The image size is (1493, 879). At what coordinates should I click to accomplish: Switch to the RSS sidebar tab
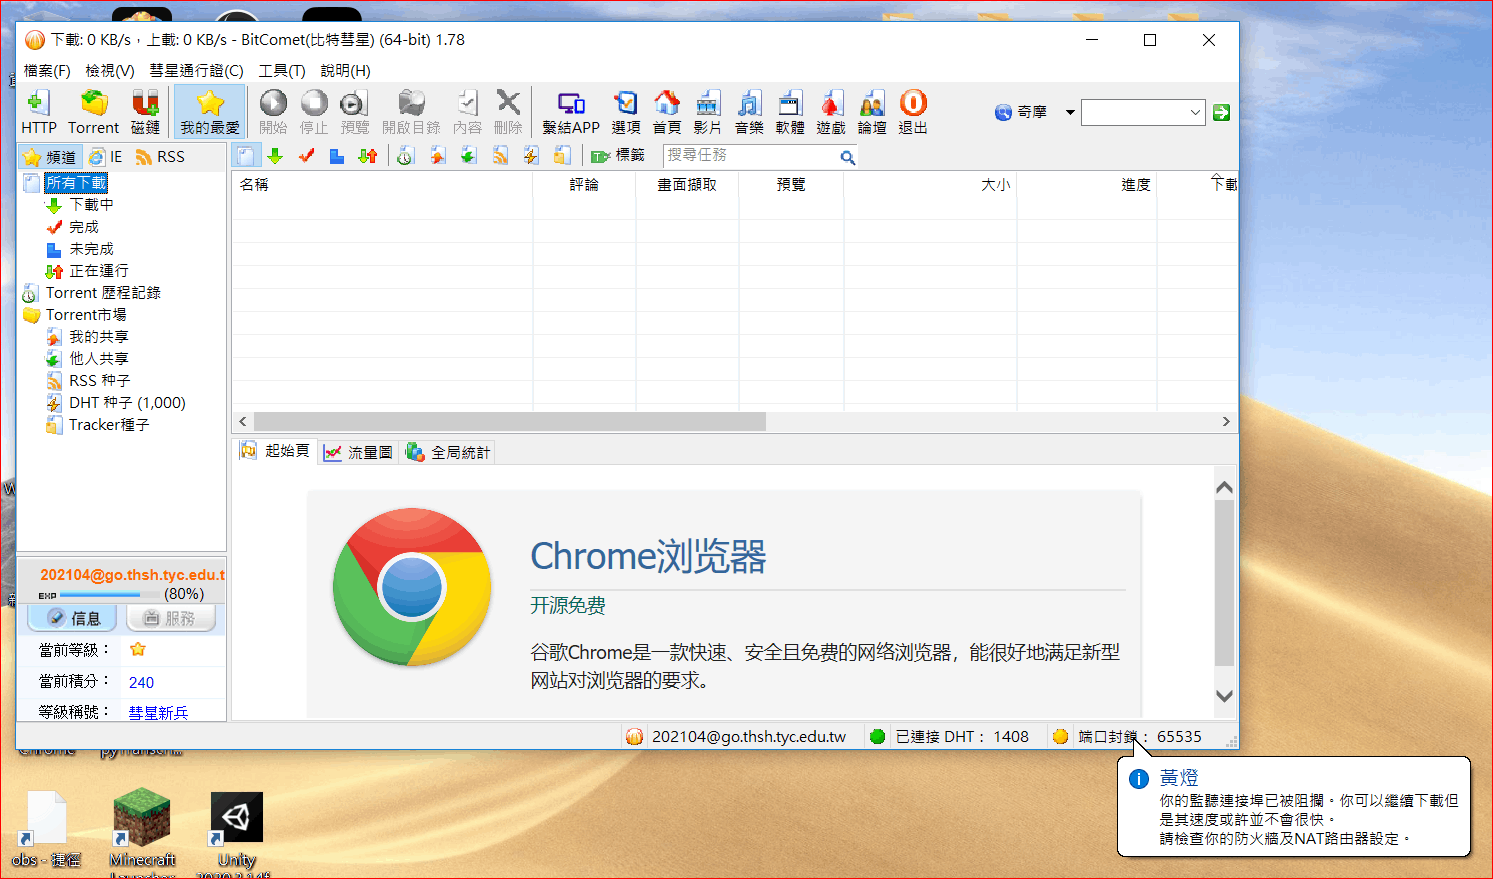pos(160,157)
